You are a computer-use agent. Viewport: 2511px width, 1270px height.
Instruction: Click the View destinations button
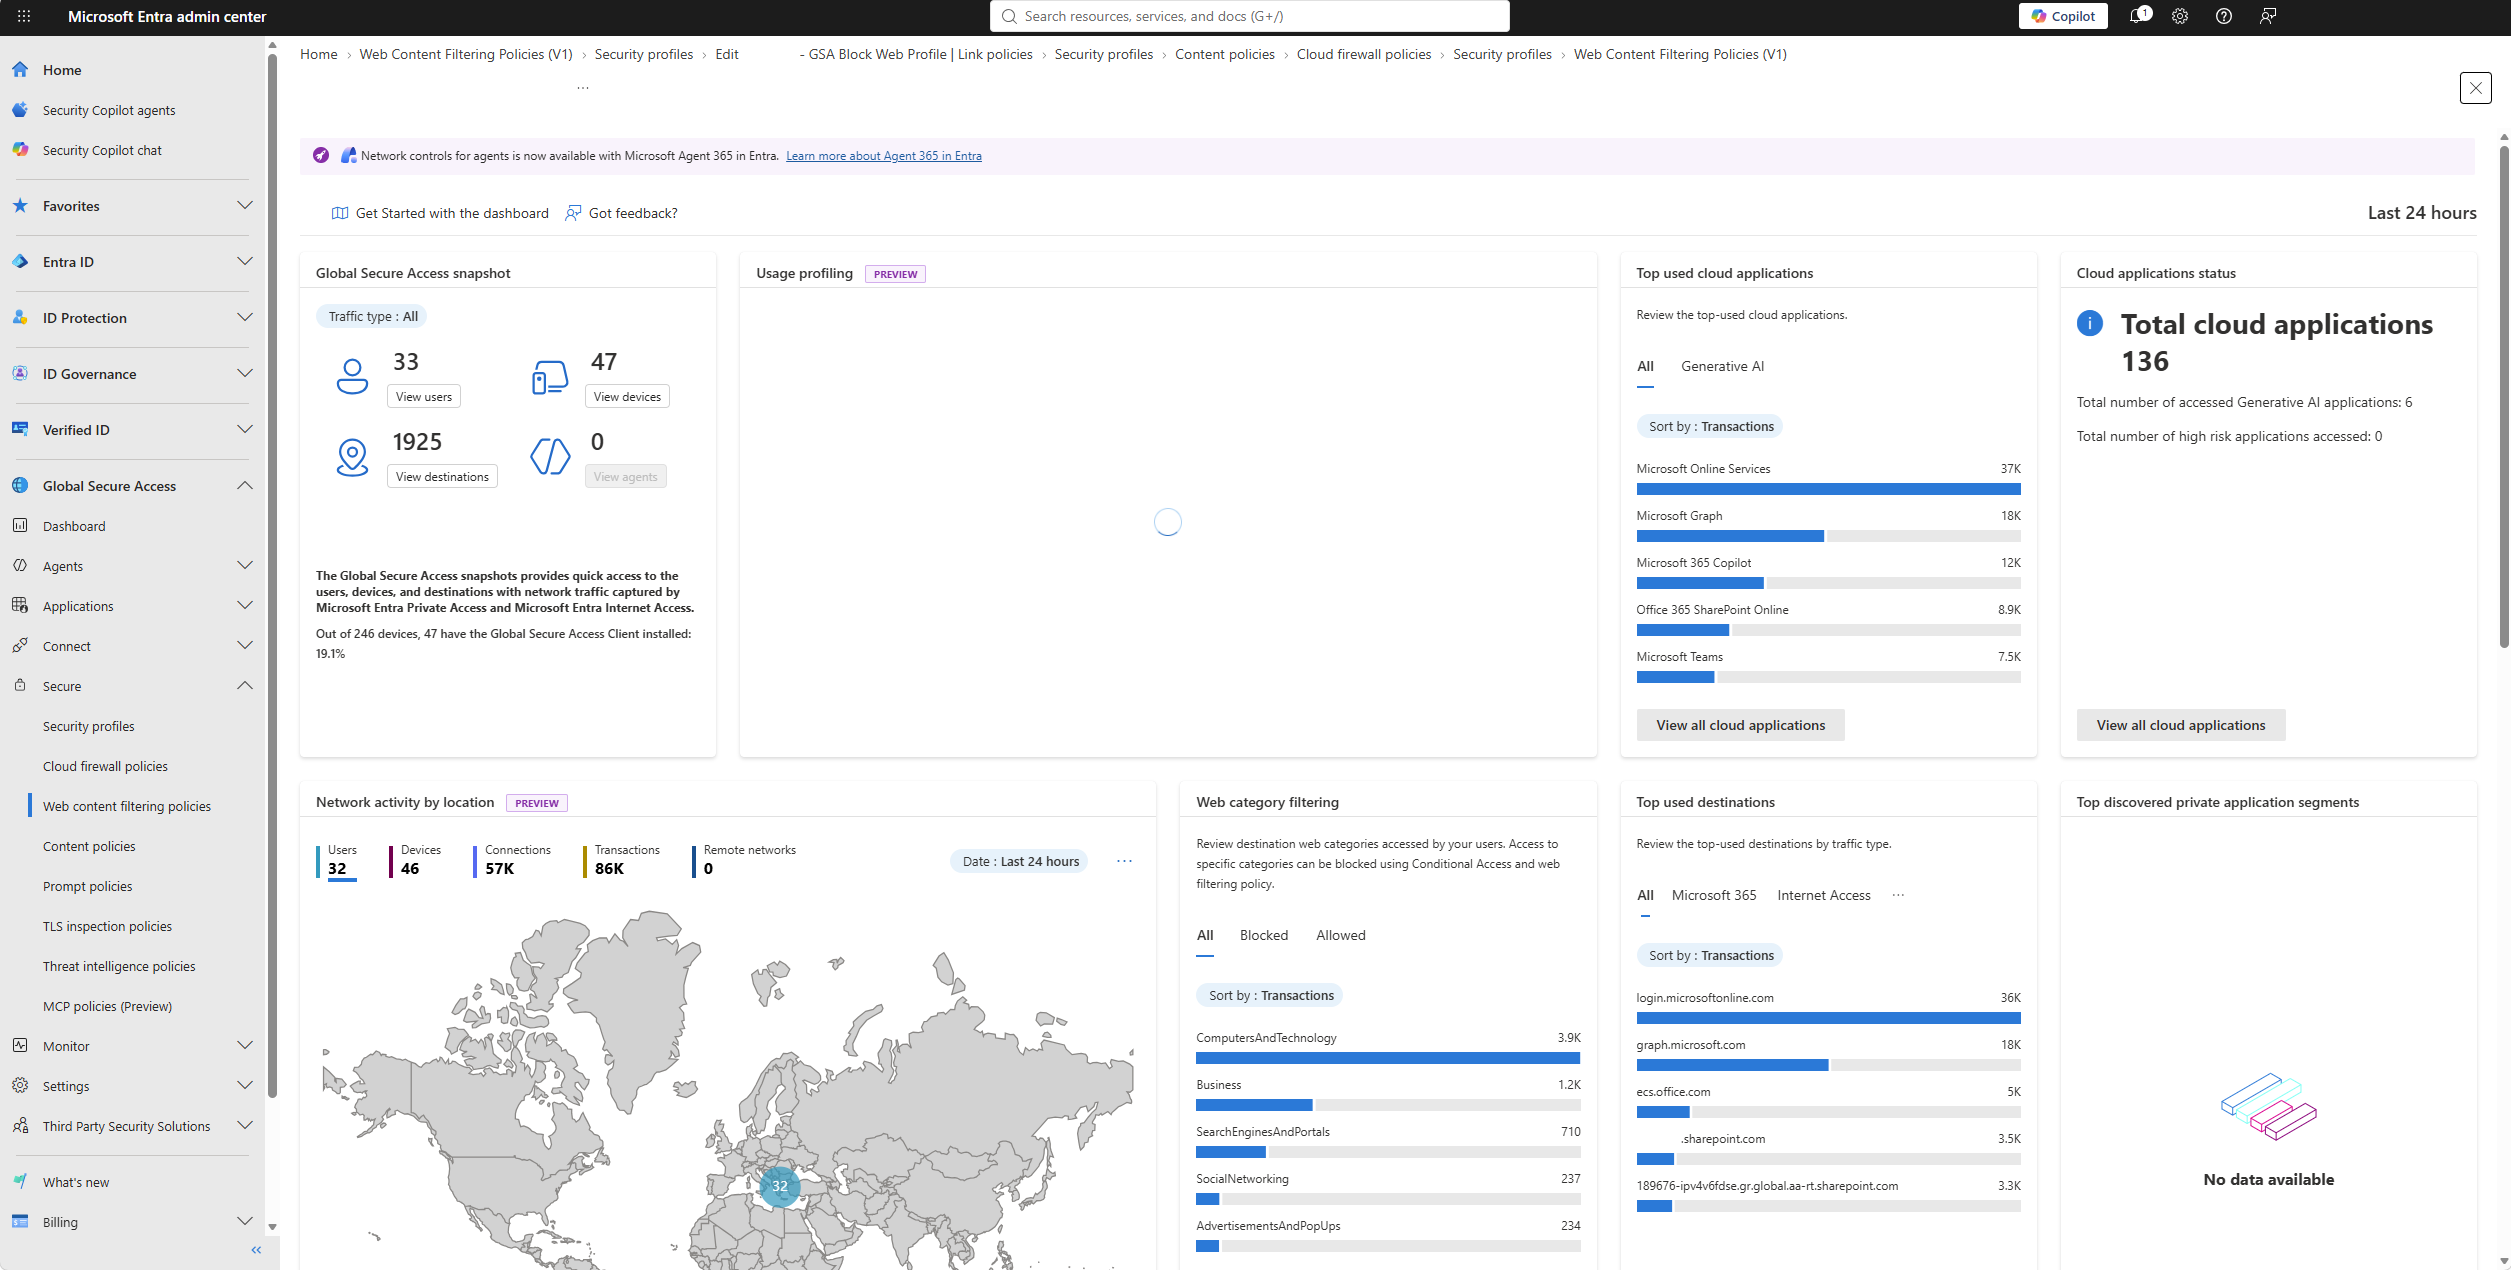click(442, 476)
